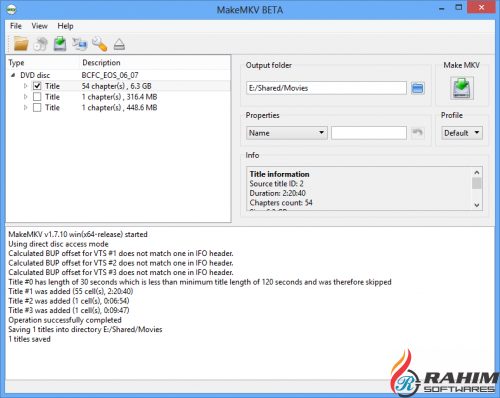
Task: Select the DVD disc tree row
Action: click(118, 75)
